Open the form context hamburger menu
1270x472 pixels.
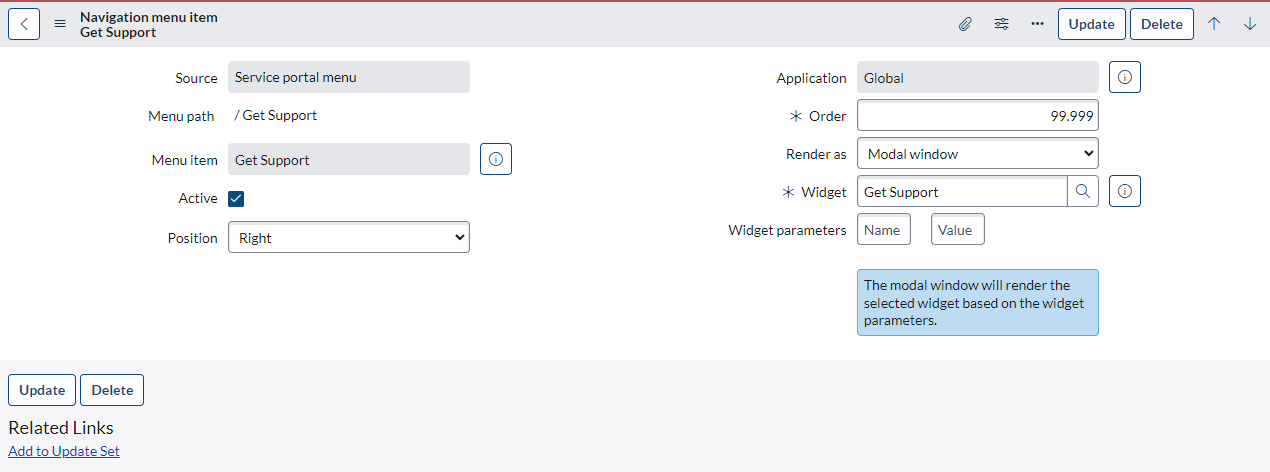[x=60, y=24]
